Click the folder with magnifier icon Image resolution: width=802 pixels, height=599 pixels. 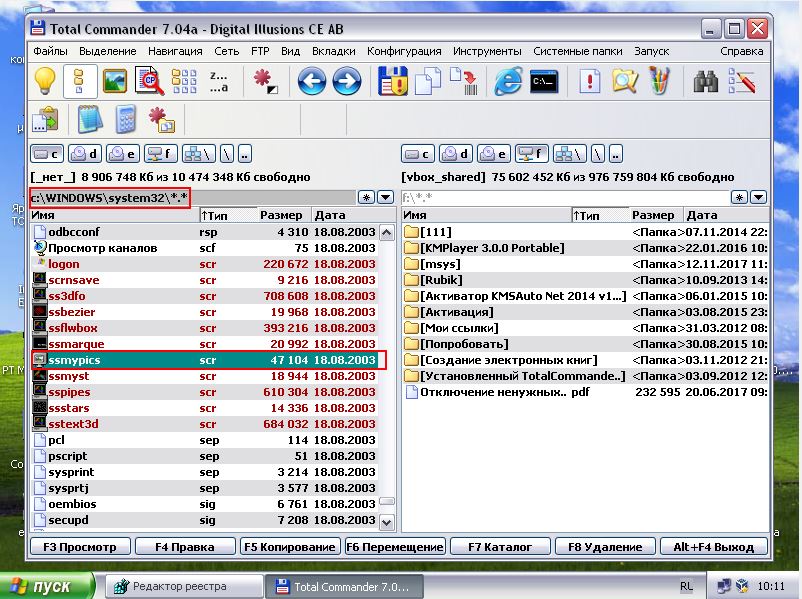point(625,81)
